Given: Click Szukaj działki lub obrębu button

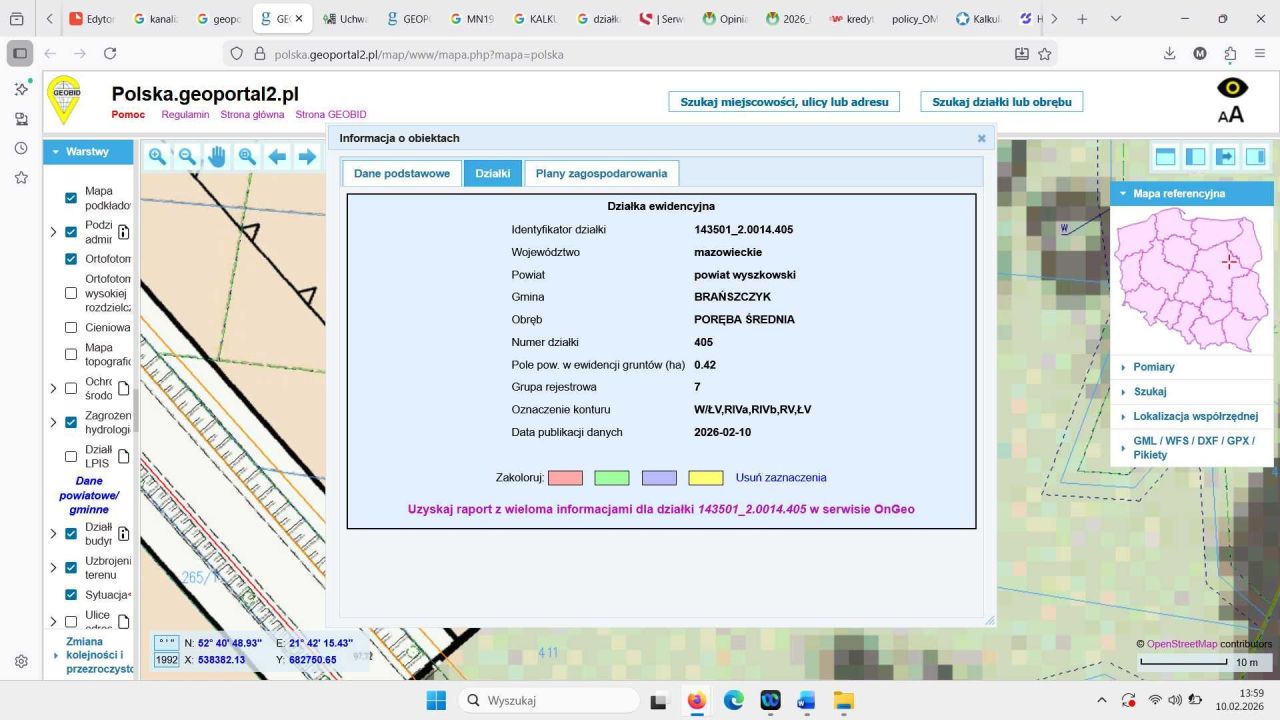Looking at the screenshot, I should point(1002,102).
